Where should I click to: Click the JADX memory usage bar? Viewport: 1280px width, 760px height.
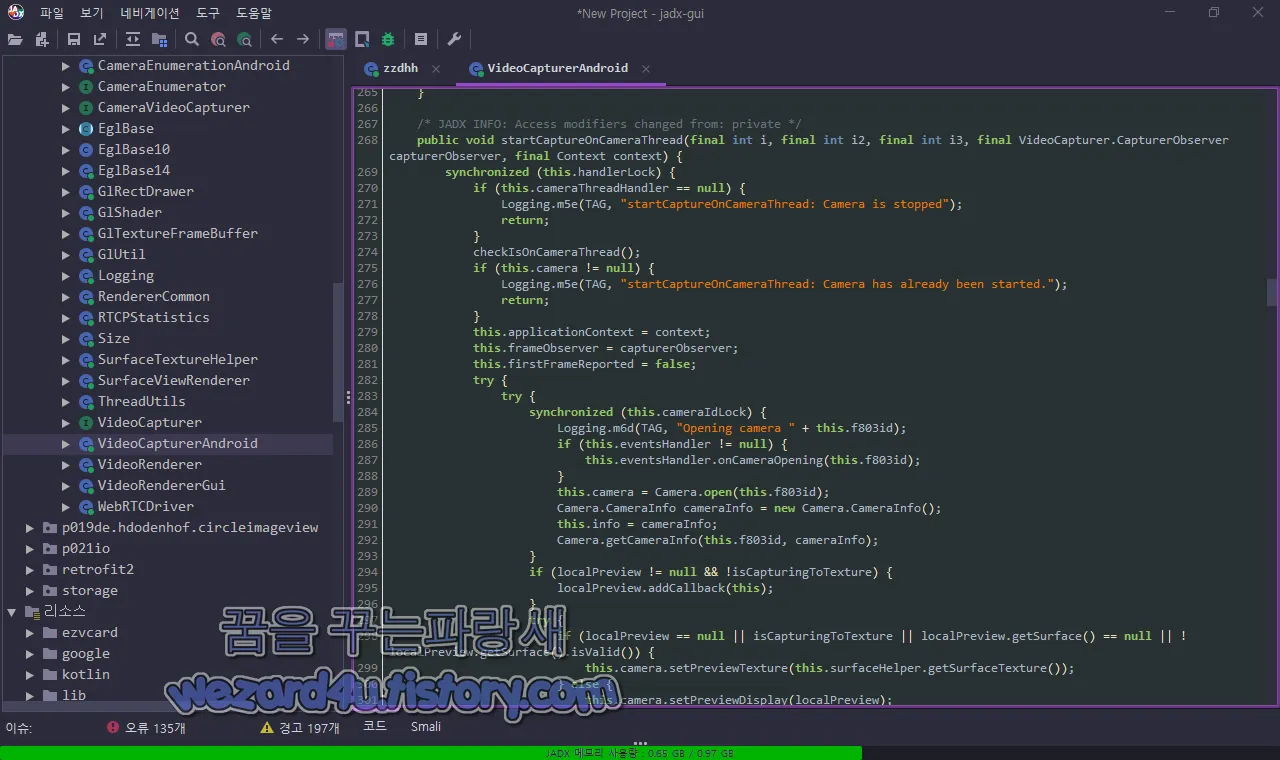click(x=640, y=753)
